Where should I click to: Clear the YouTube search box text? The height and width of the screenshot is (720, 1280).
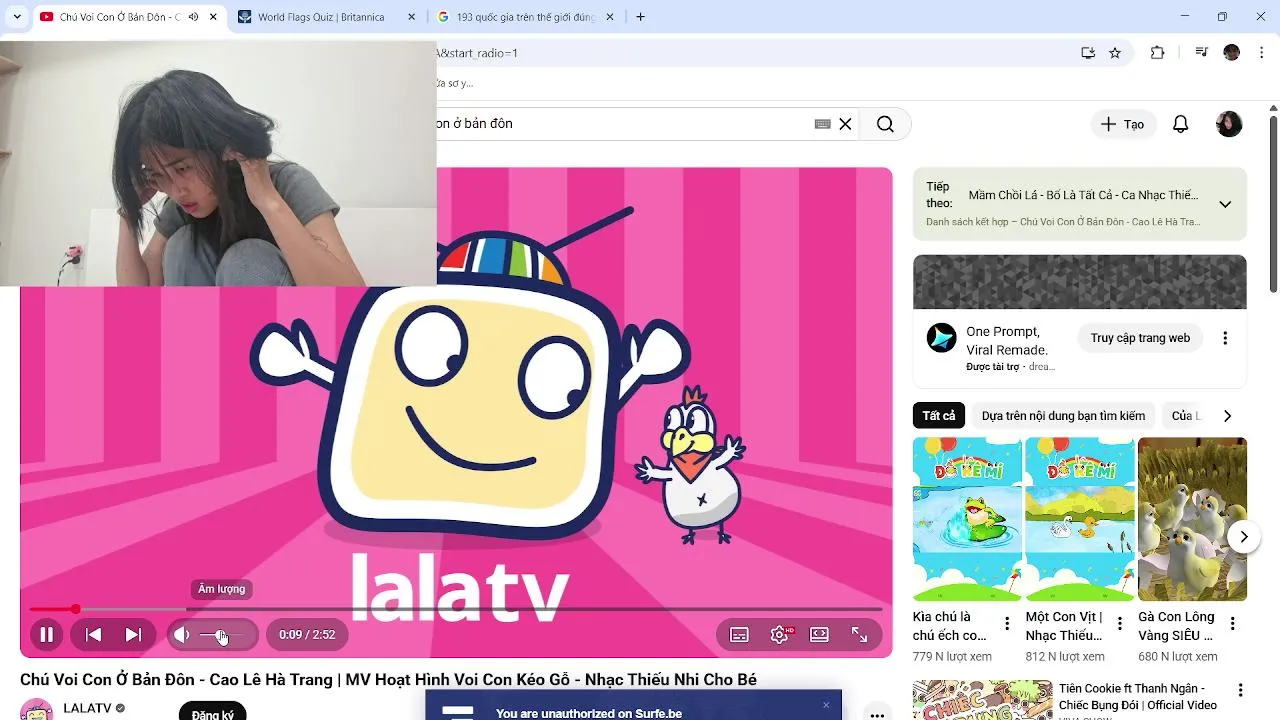tap(845, 124)
